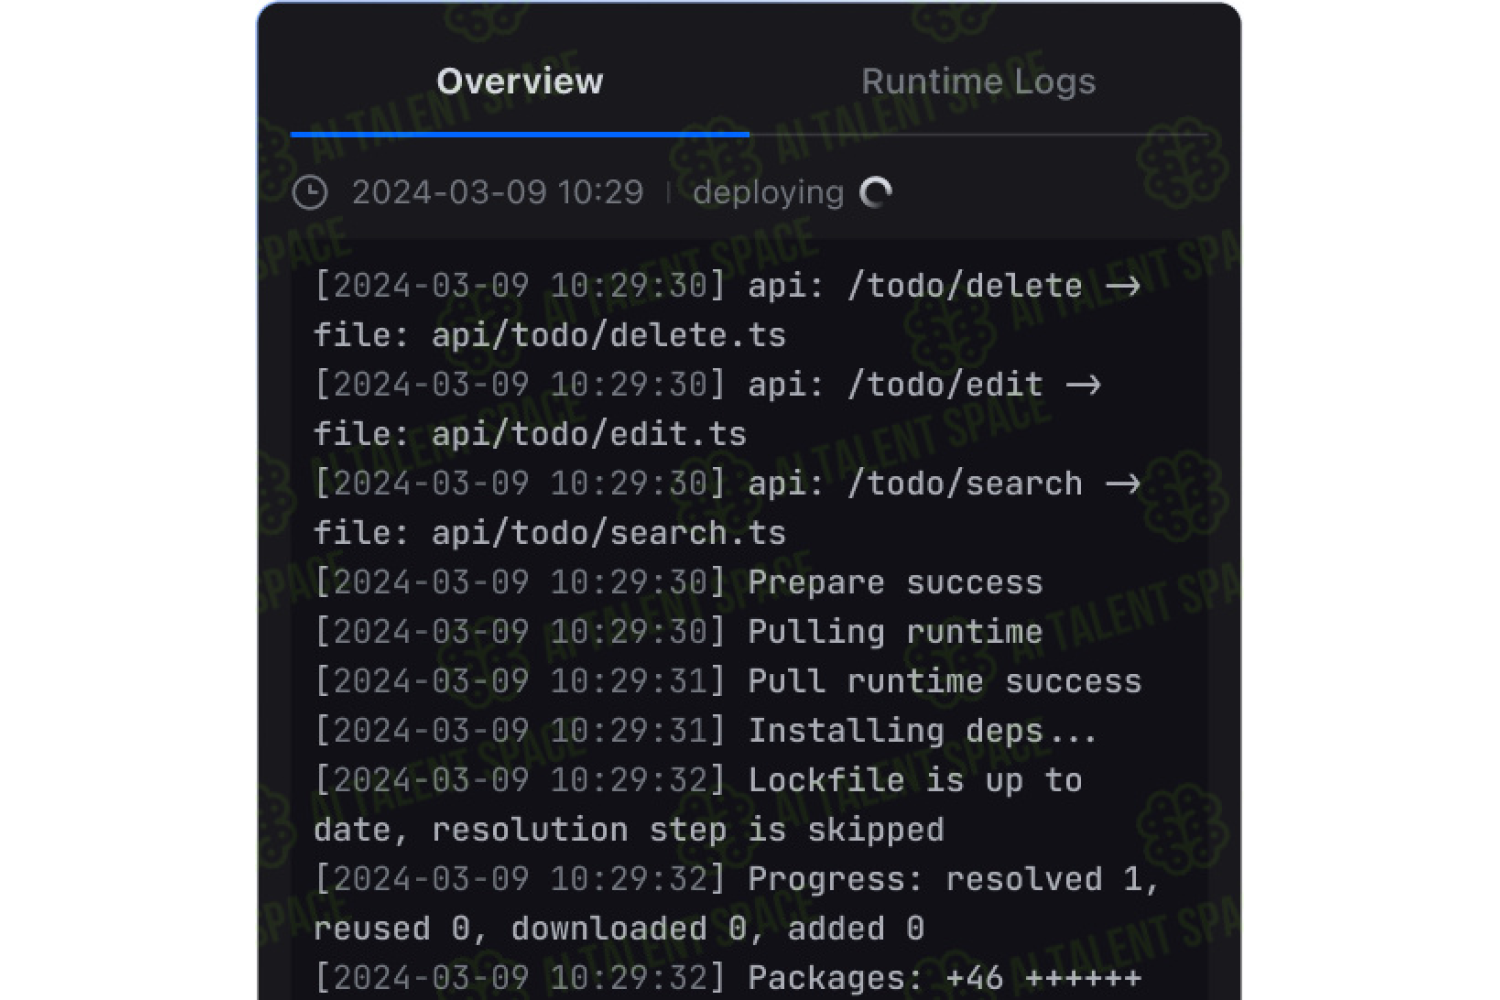Viewport: 1500px width, 1000px height.
Task: Click the Pull runtime success line
Action: click(727, 681)
